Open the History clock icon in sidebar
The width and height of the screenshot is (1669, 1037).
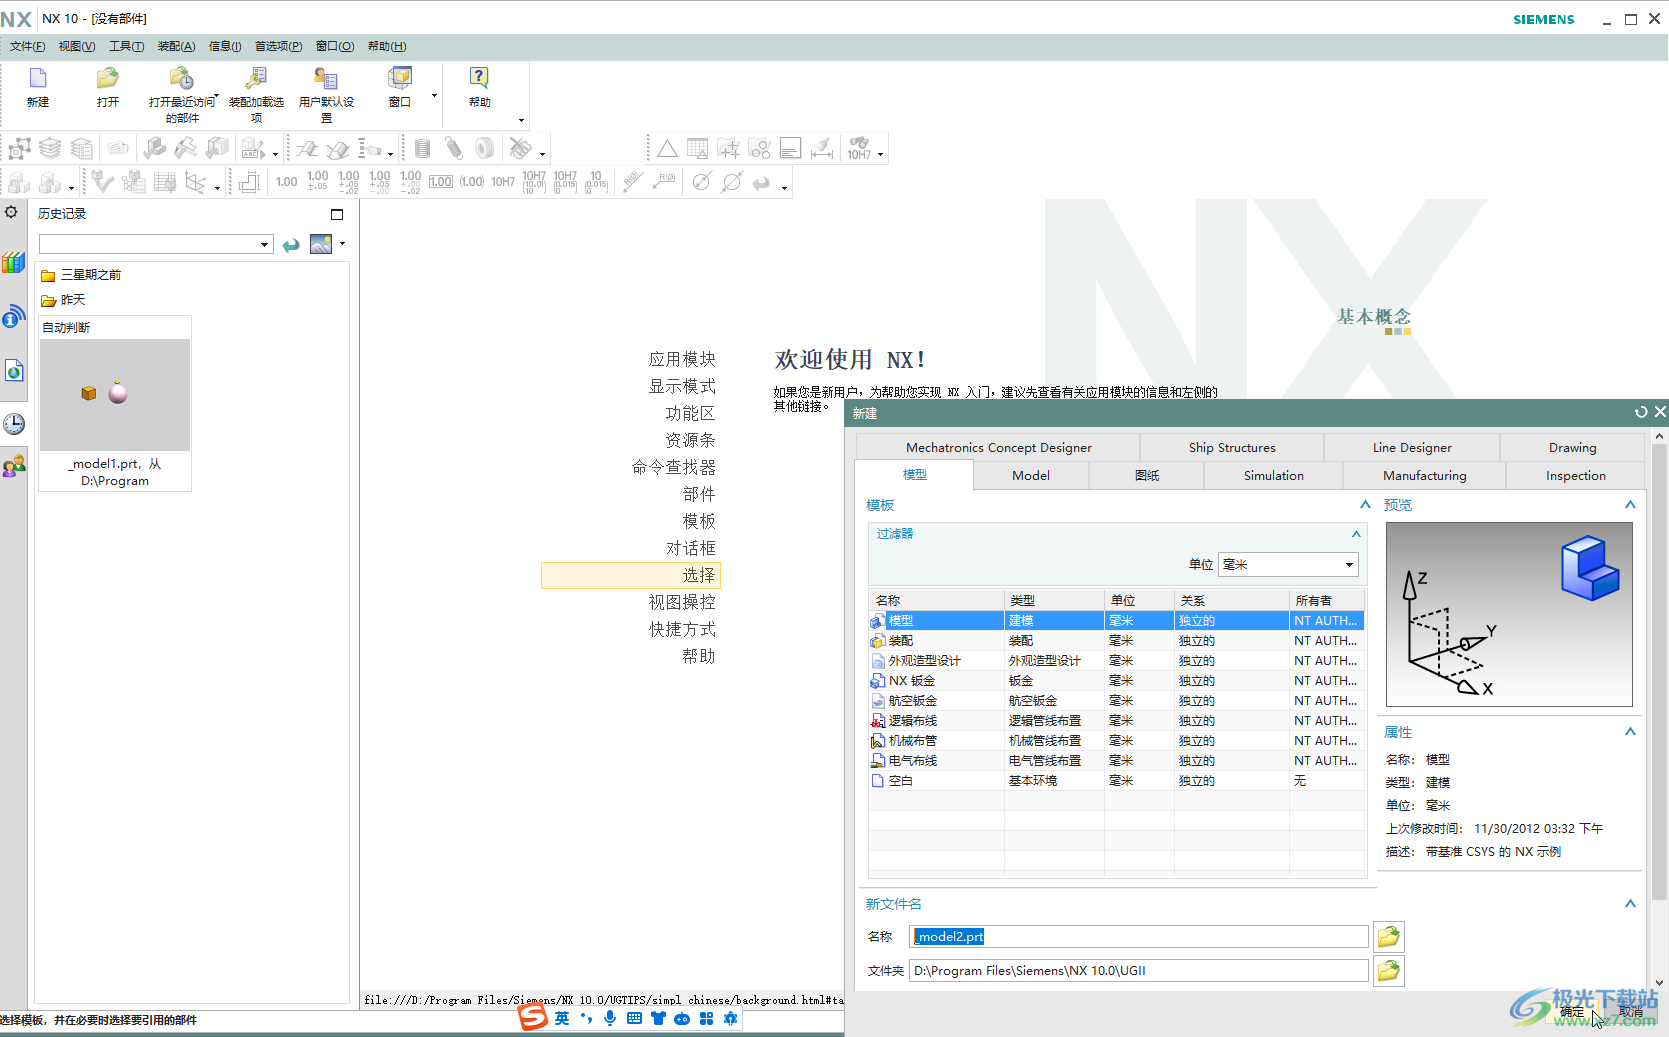[x=13, y=424]
